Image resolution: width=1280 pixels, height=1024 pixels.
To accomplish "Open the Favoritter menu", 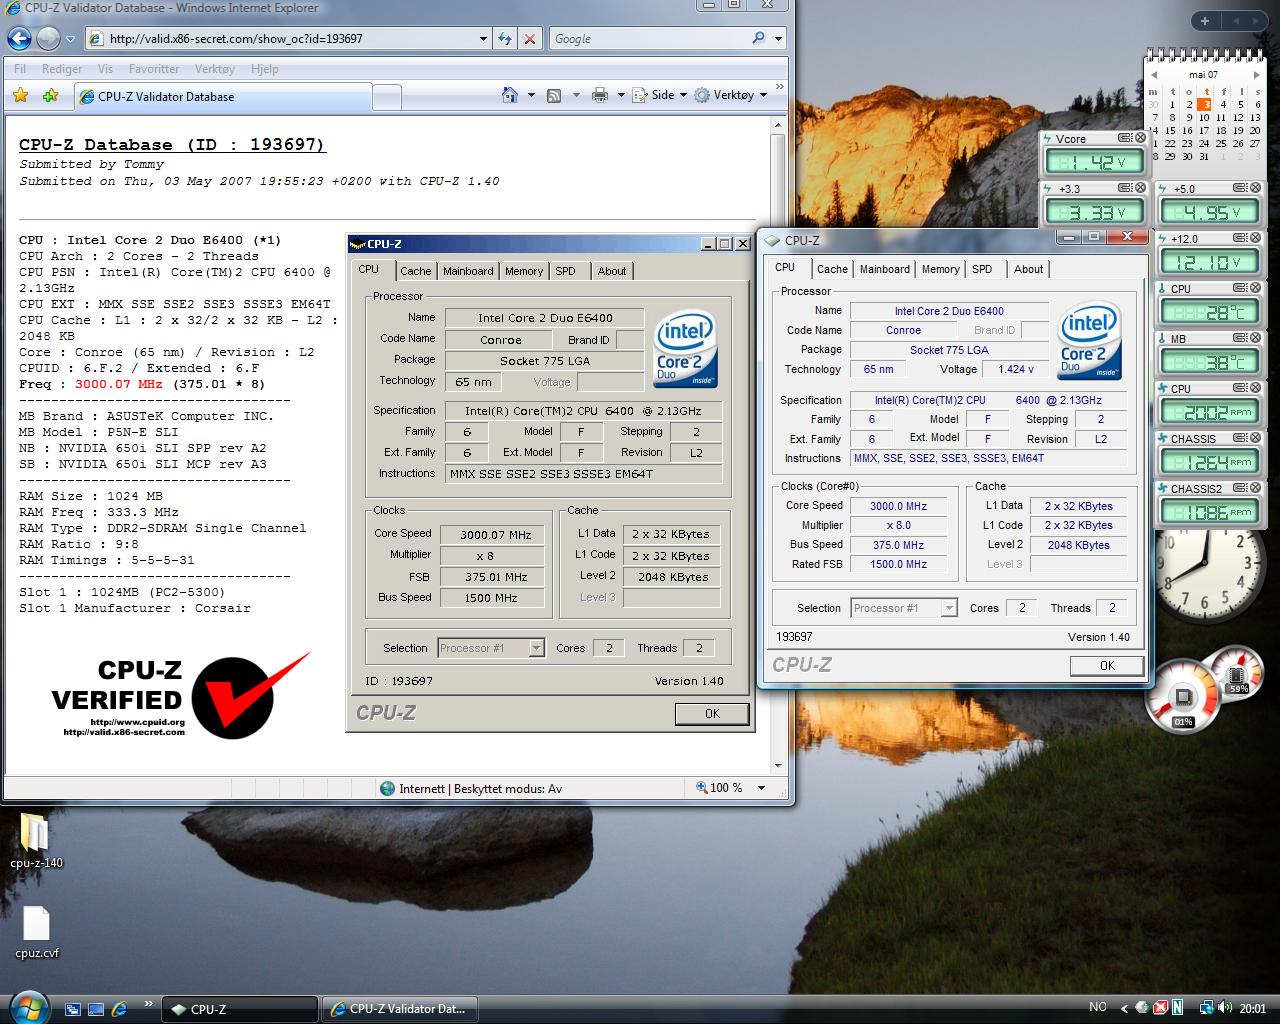I will point(154,69).
